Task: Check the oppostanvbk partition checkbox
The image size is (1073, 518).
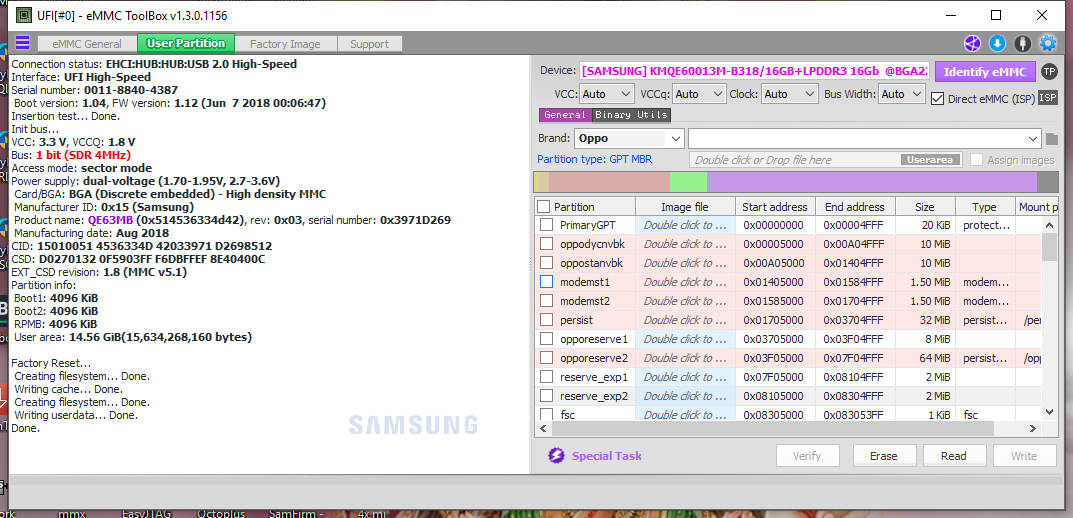Action: pyautogui.click(x=546, y=263)
